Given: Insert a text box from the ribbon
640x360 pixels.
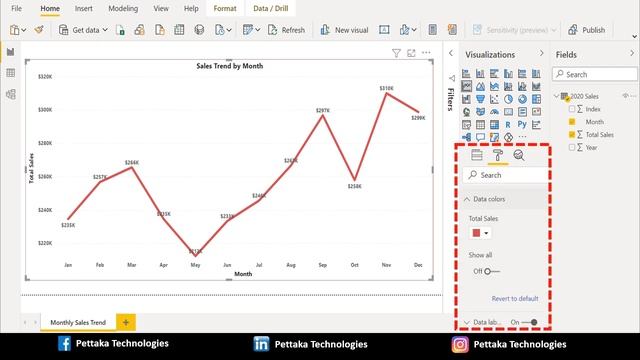Looking at the screenshot, I should pyautogui.click(x=384, y=30).
